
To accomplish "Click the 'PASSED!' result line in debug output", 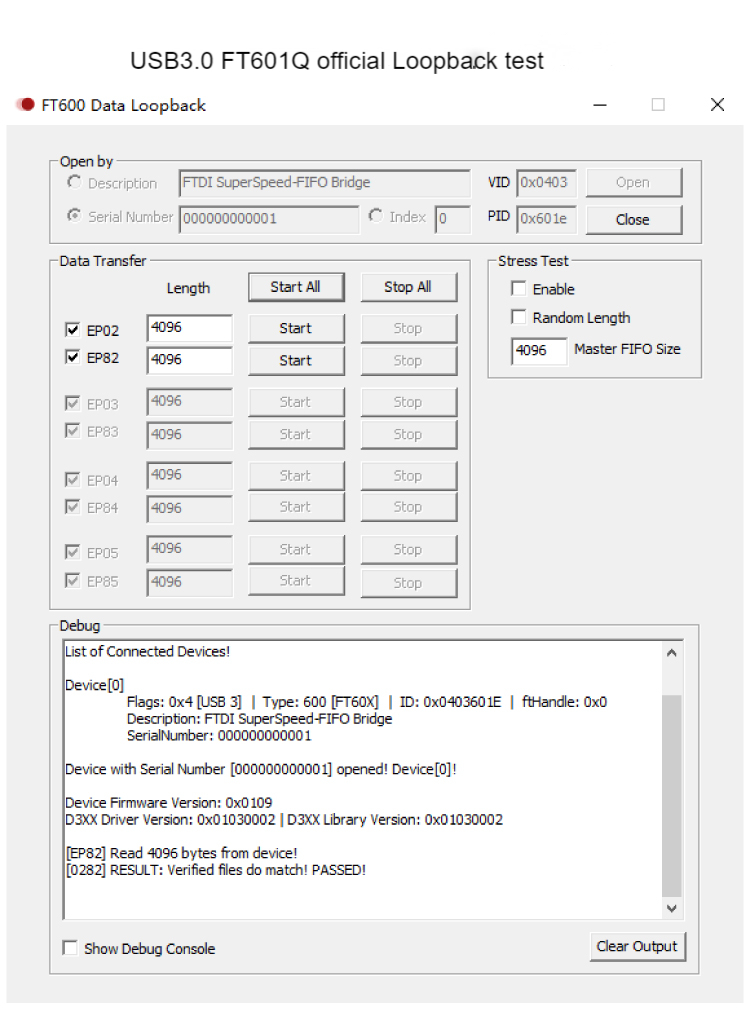I will pyautogui.click(x=215, y=870).
